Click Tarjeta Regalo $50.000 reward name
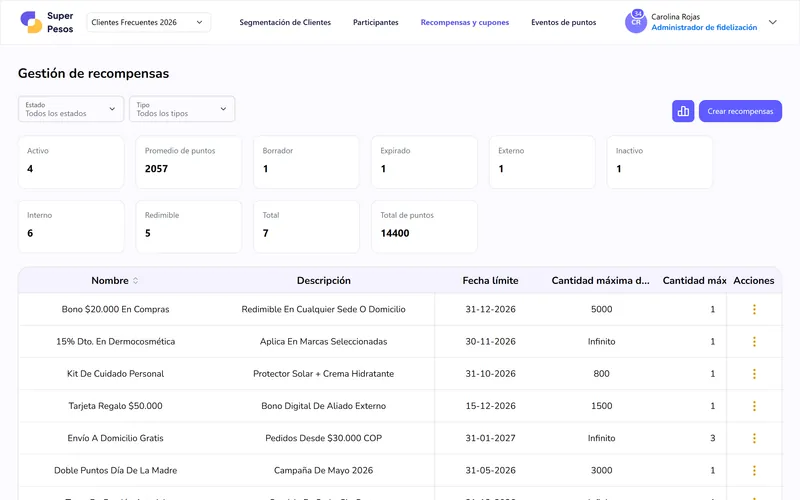Image resolution: width=800 pixels, height=500 pixels. coord(115,406)
